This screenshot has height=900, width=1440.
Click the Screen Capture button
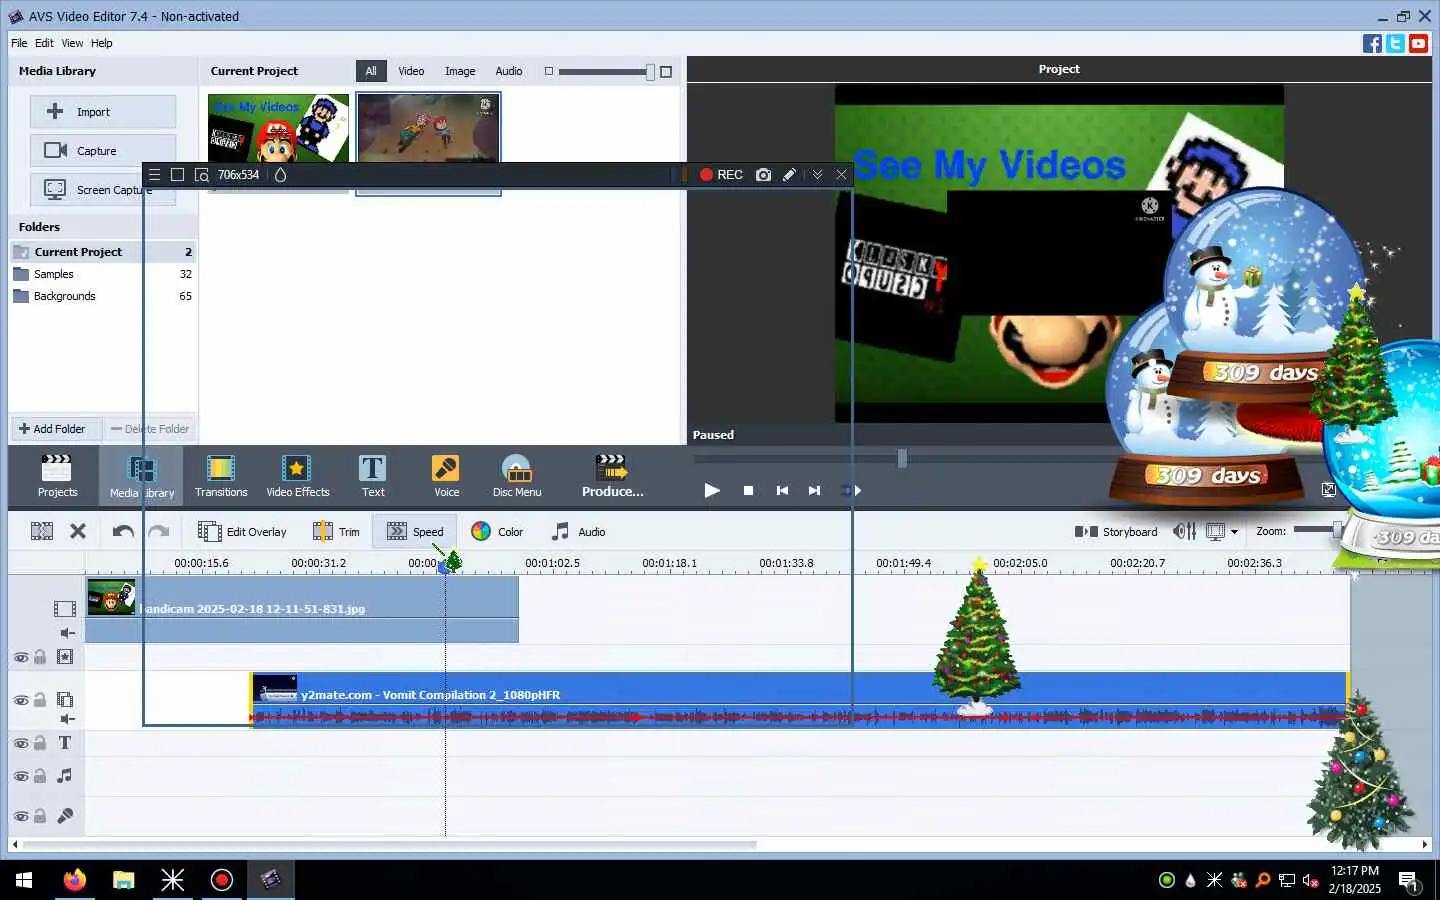tap(103, 190)
